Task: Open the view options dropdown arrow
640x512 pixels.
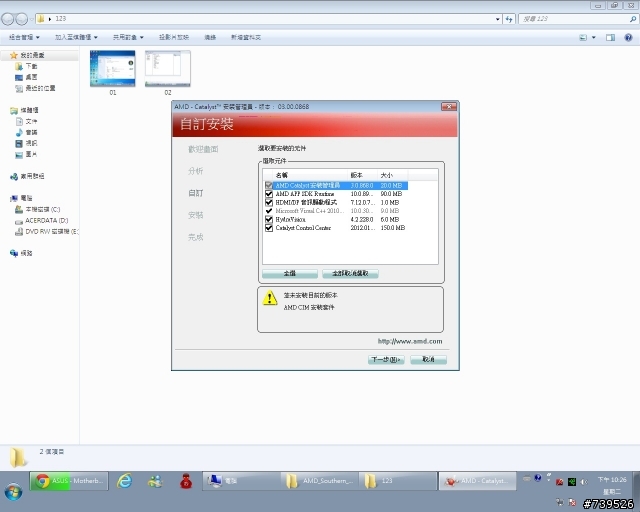Action: click(x=594, y=38)
